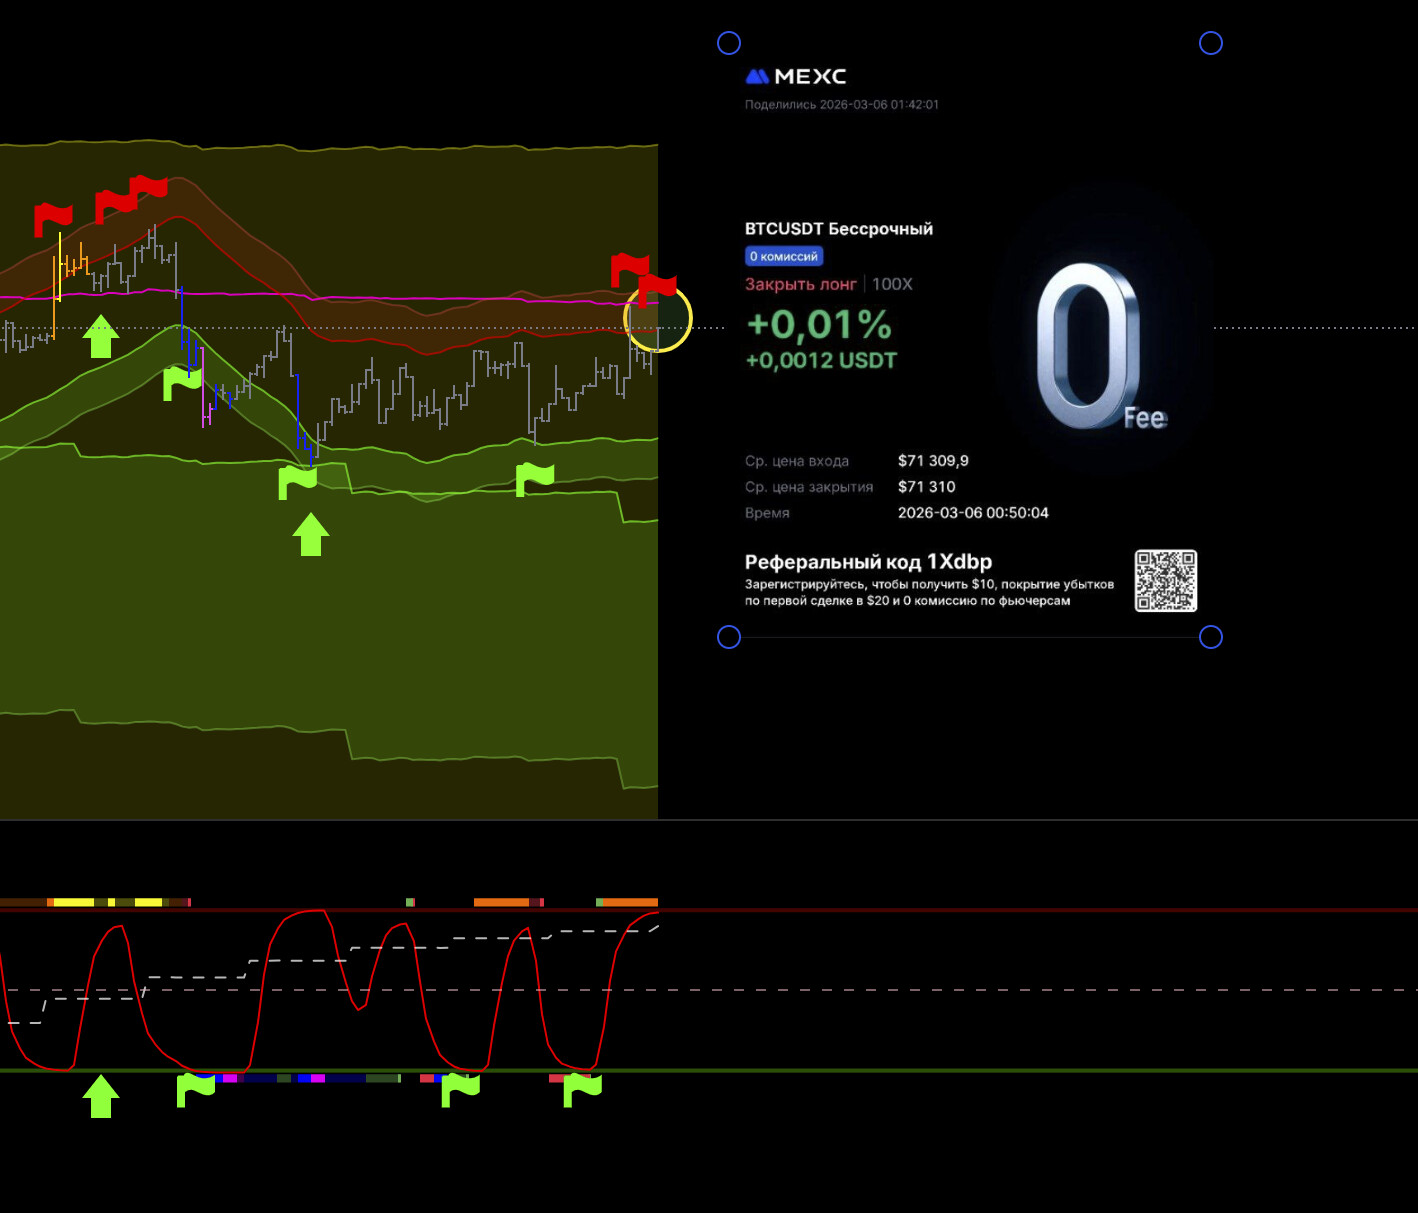Click the bottom-left blue resize handle
The height and width of the screenshot is (1213, 1418).
[x=729, y=637]
